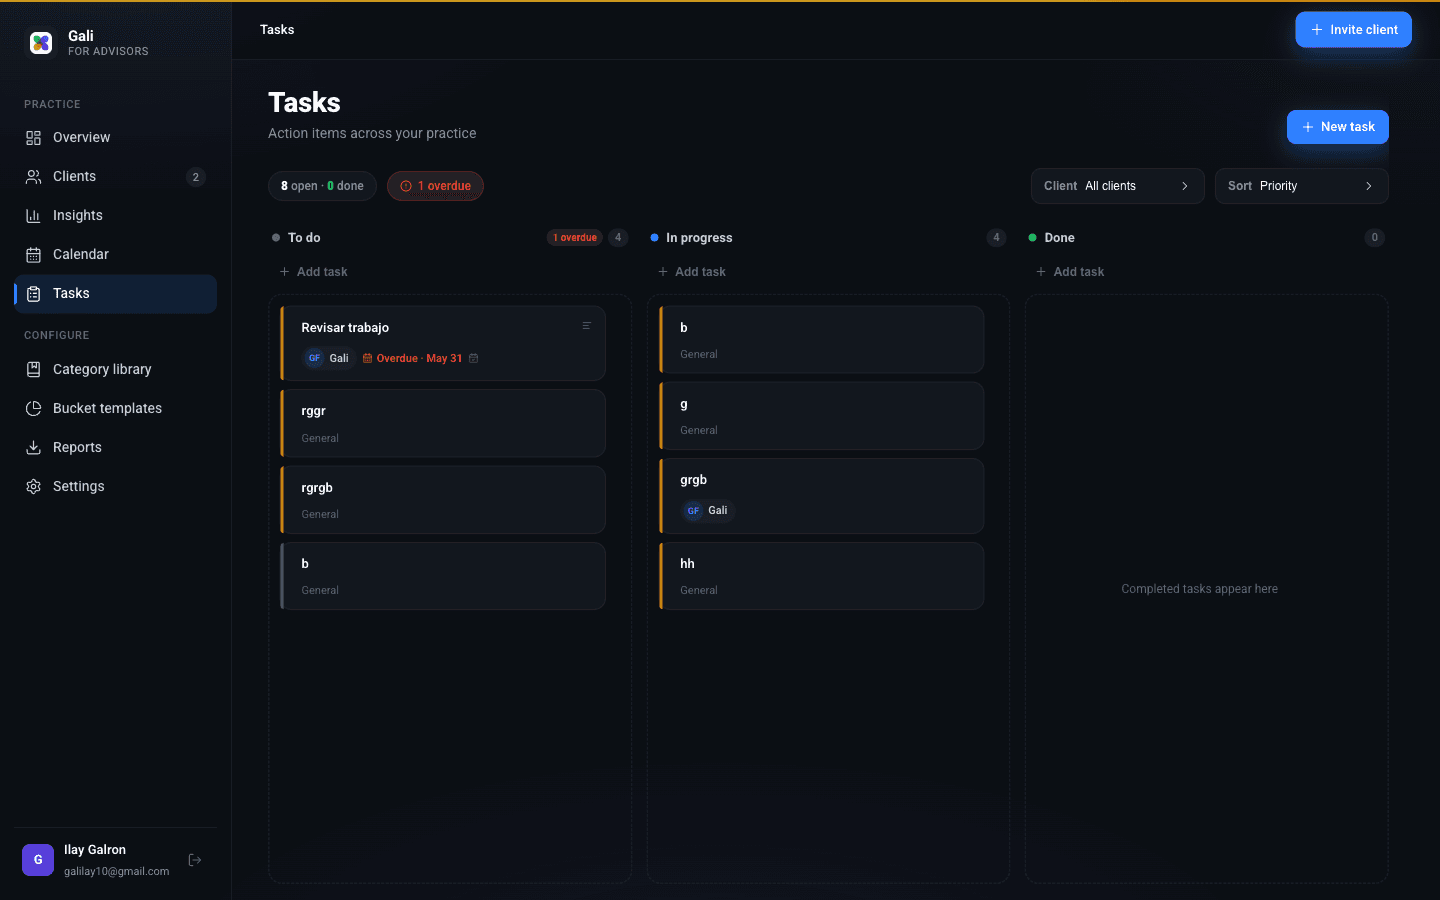Click the gray calendar icon after May 31
This screenshot has height=900, width=1440.
coord(474,358)
